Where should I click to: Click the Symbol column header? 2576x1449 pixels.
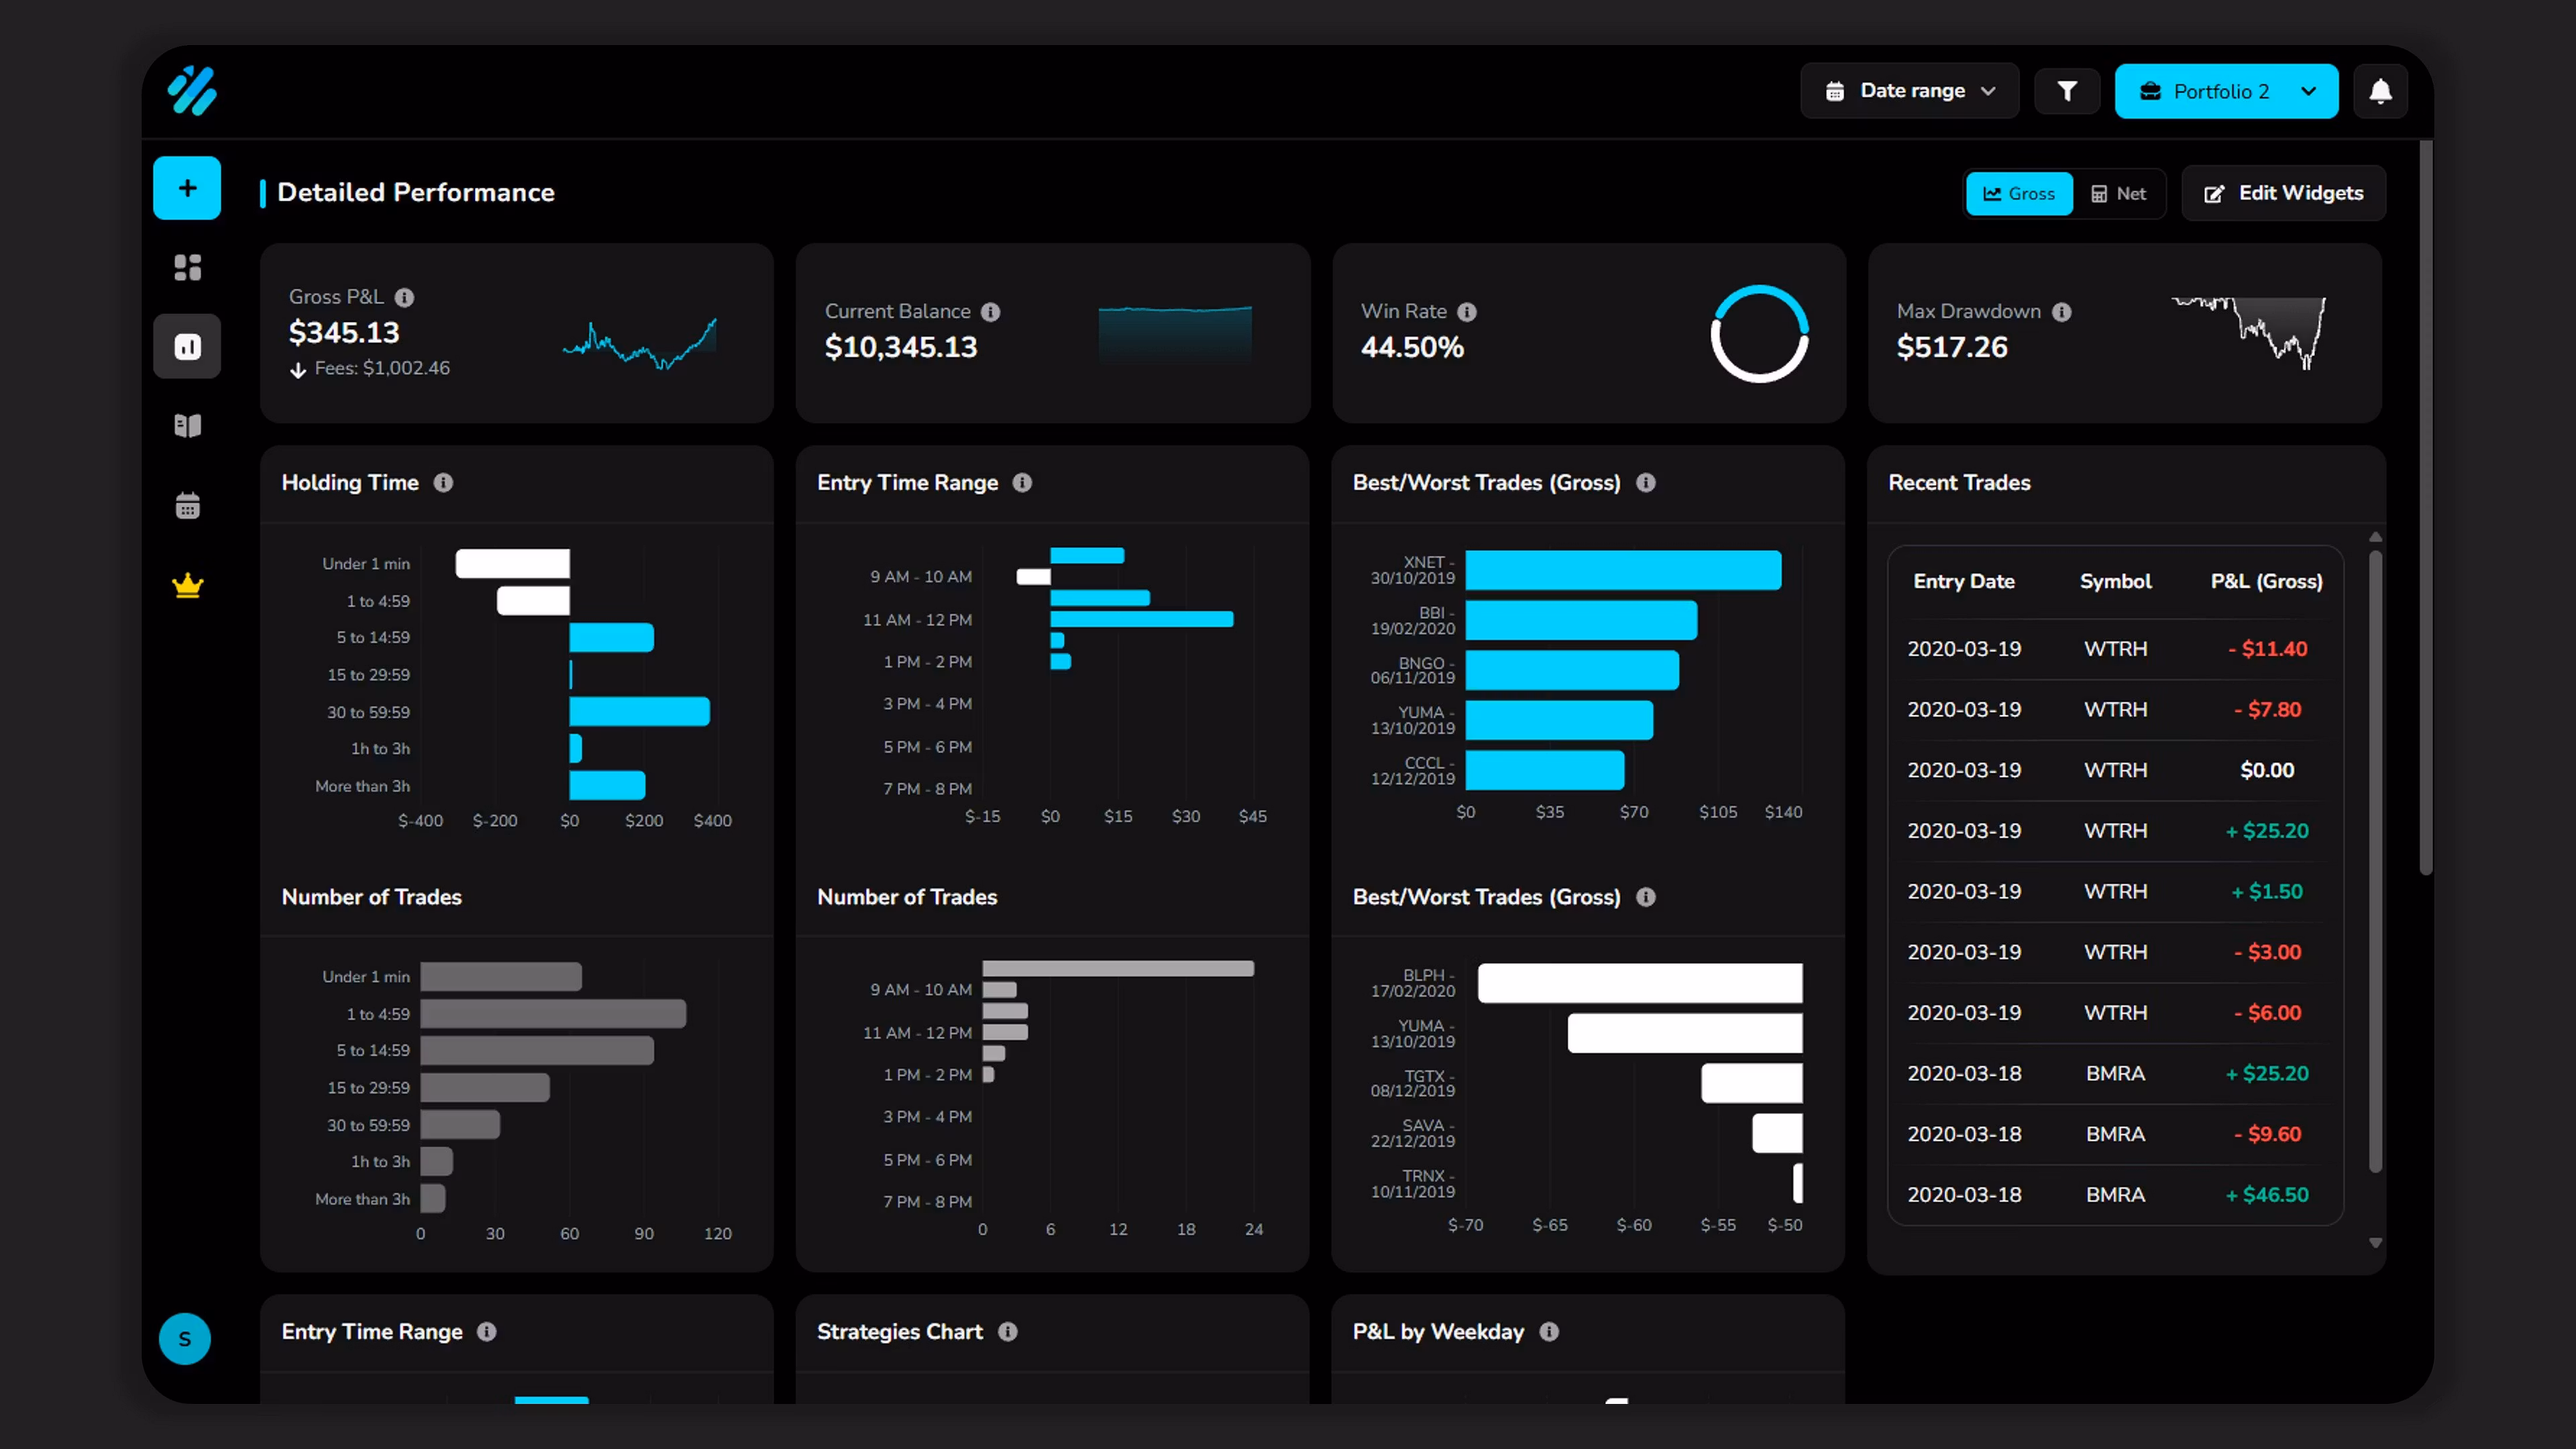coord(2115,582)
